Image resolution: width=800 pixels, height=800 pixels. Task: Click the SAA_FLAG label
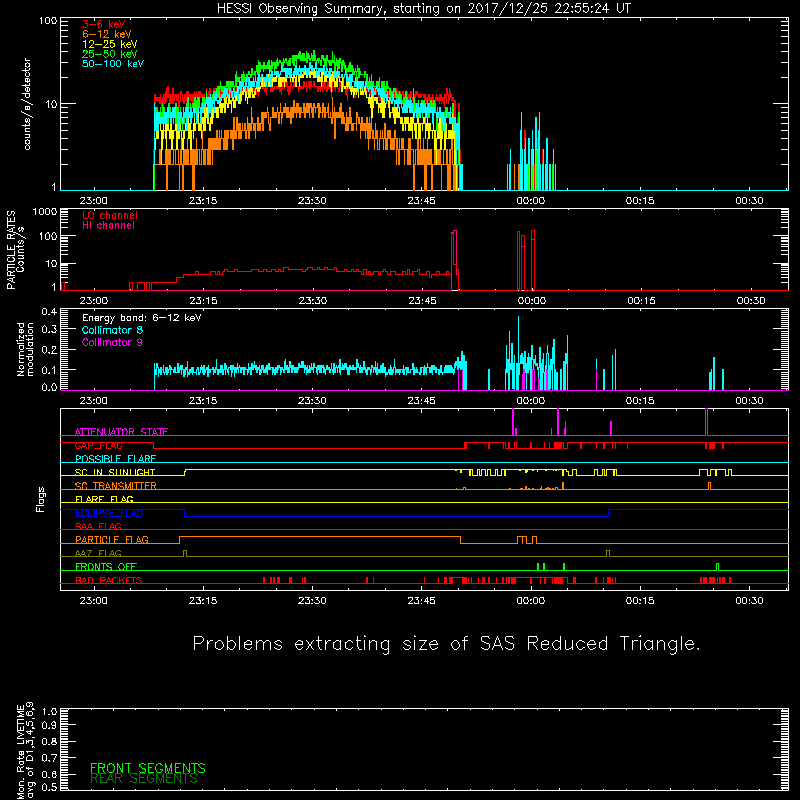click(98, 526)
